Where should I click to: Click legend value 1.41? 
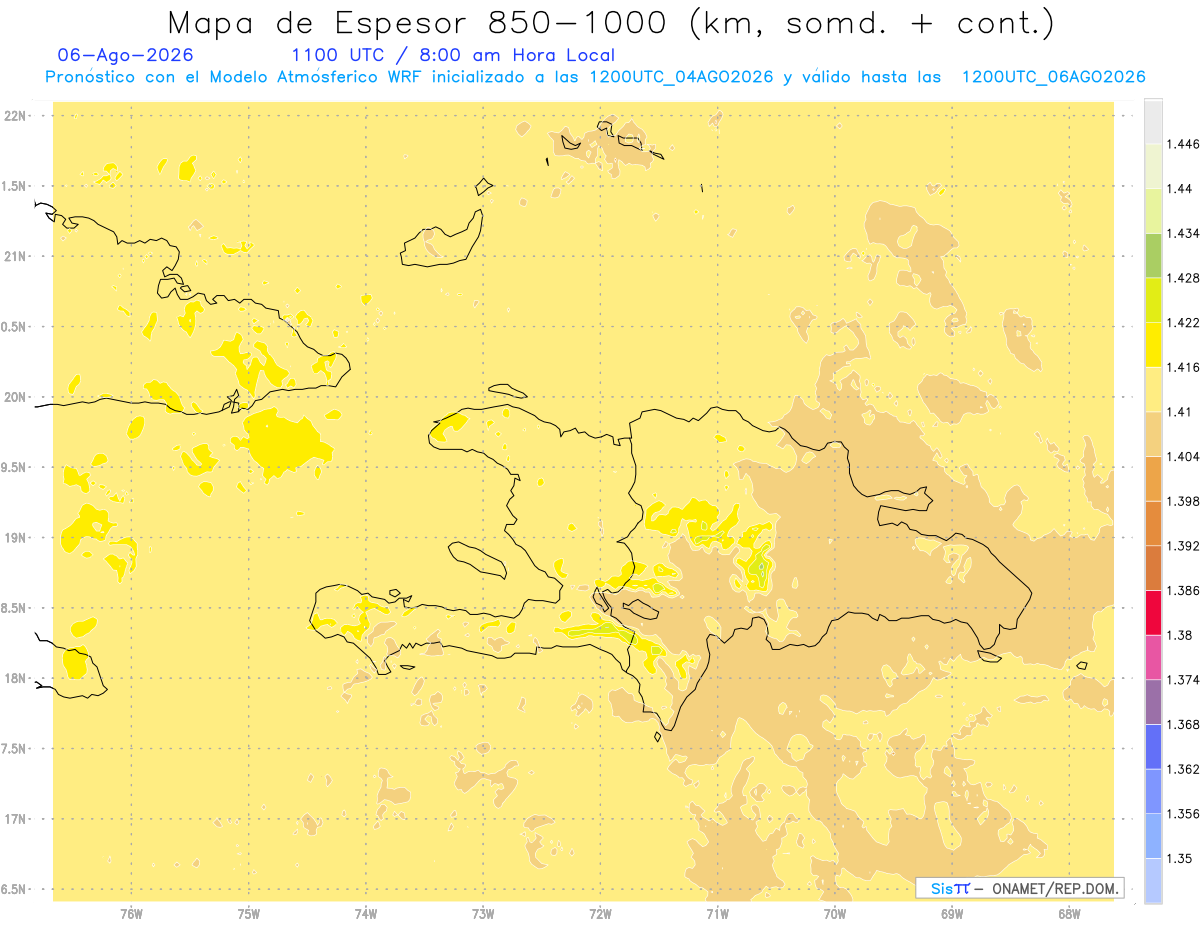point(1179,411)
